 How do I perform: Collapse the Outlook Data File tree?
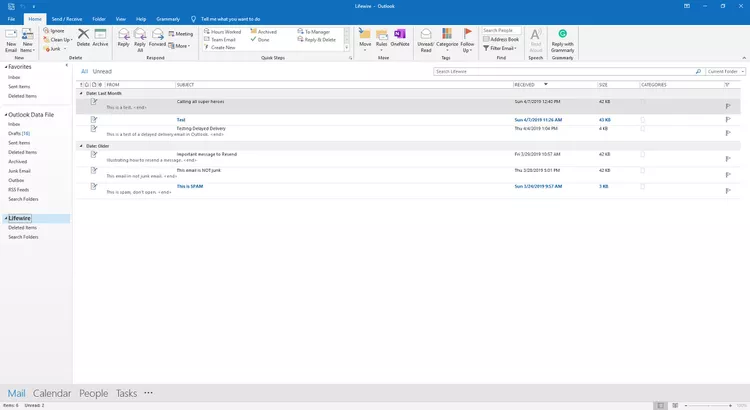(x=6, y=115)
